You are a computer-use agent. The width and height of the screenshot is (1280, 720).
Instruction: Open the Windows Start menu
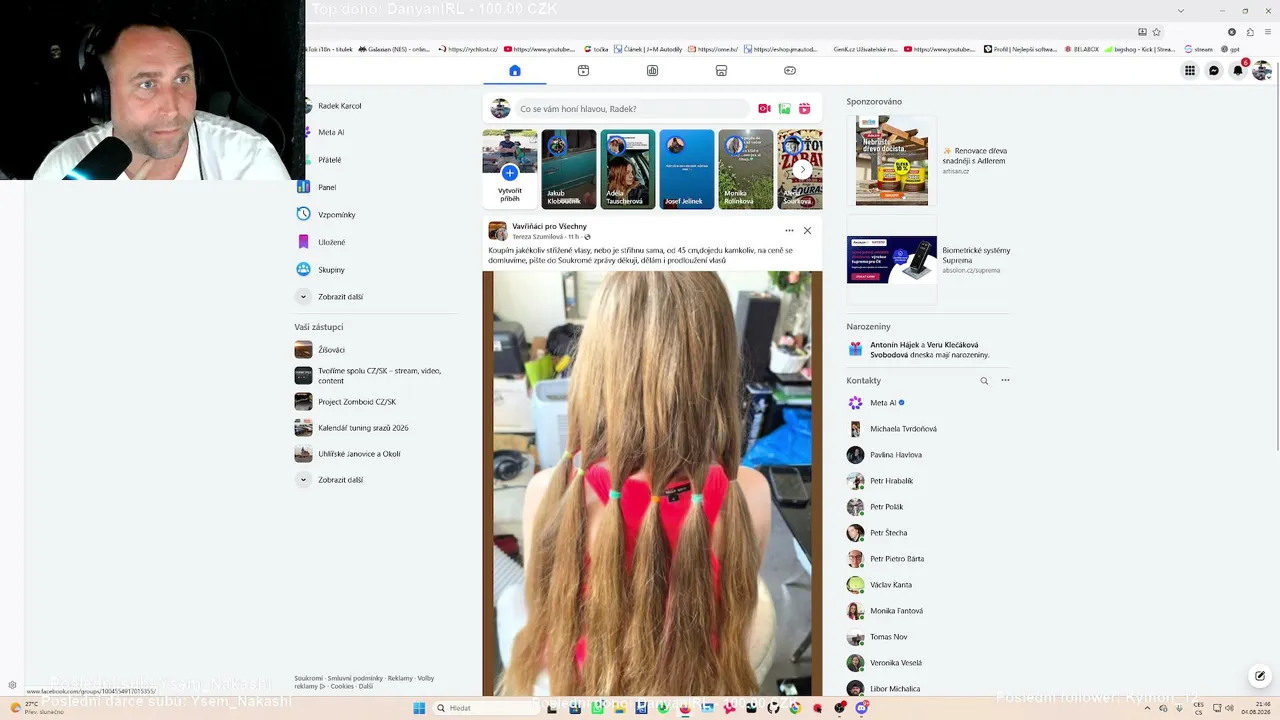[419, 708]
